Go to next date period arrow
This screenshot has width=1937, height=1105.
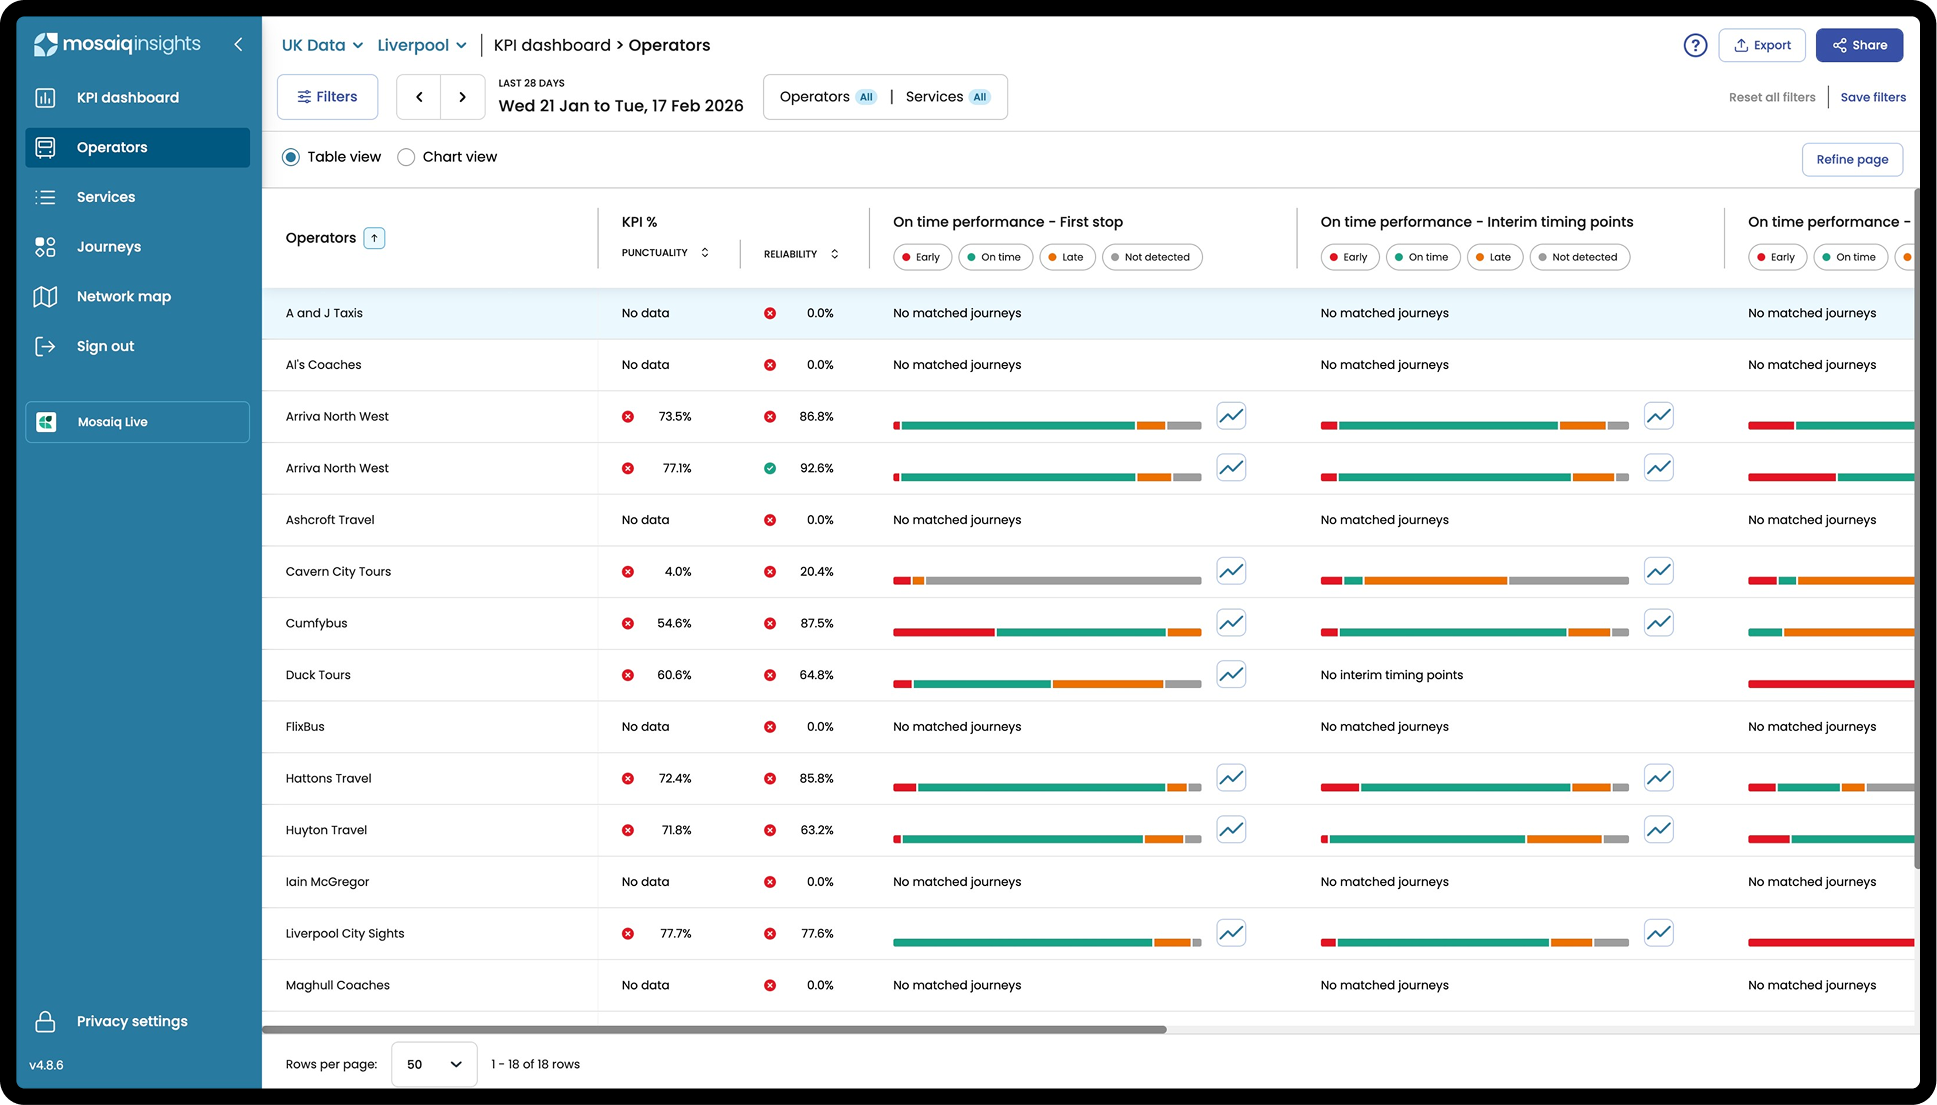(x=462, y=97)
